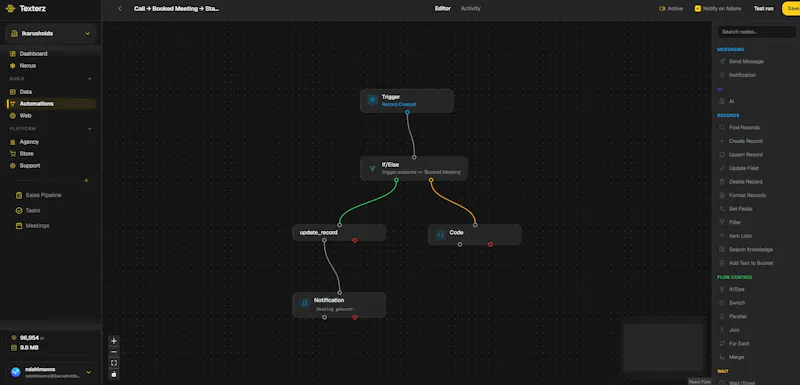Click the Data icon in sidebar

[x=13, y=92]
